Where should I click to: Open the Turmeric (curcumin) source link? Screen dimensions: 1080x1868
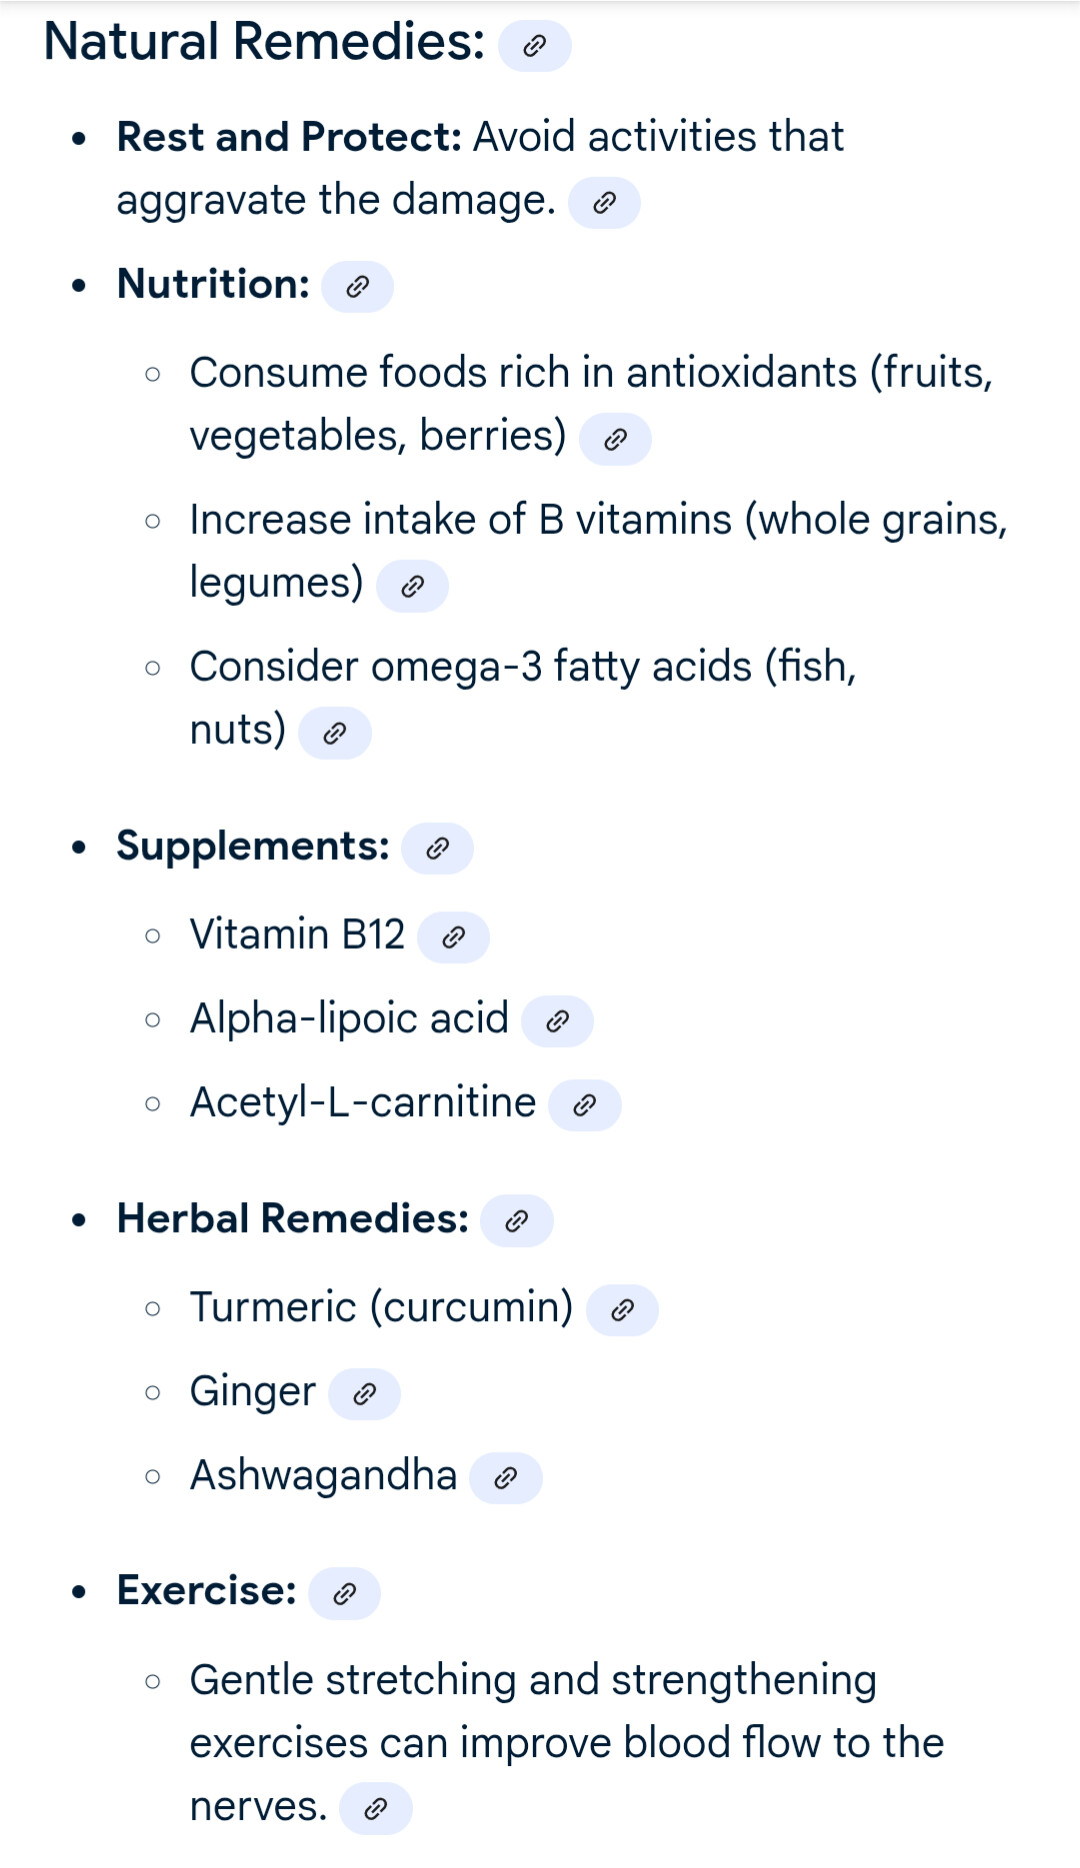622,1310
